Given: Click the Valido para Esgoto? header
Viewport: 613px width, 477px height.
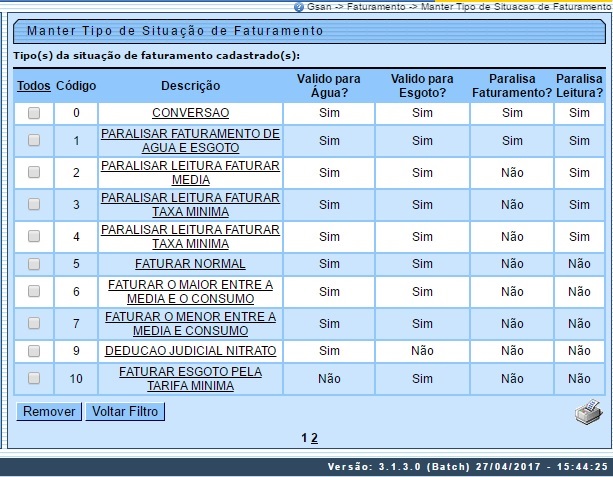Looking at the screenshot, I should pos(422,86).
